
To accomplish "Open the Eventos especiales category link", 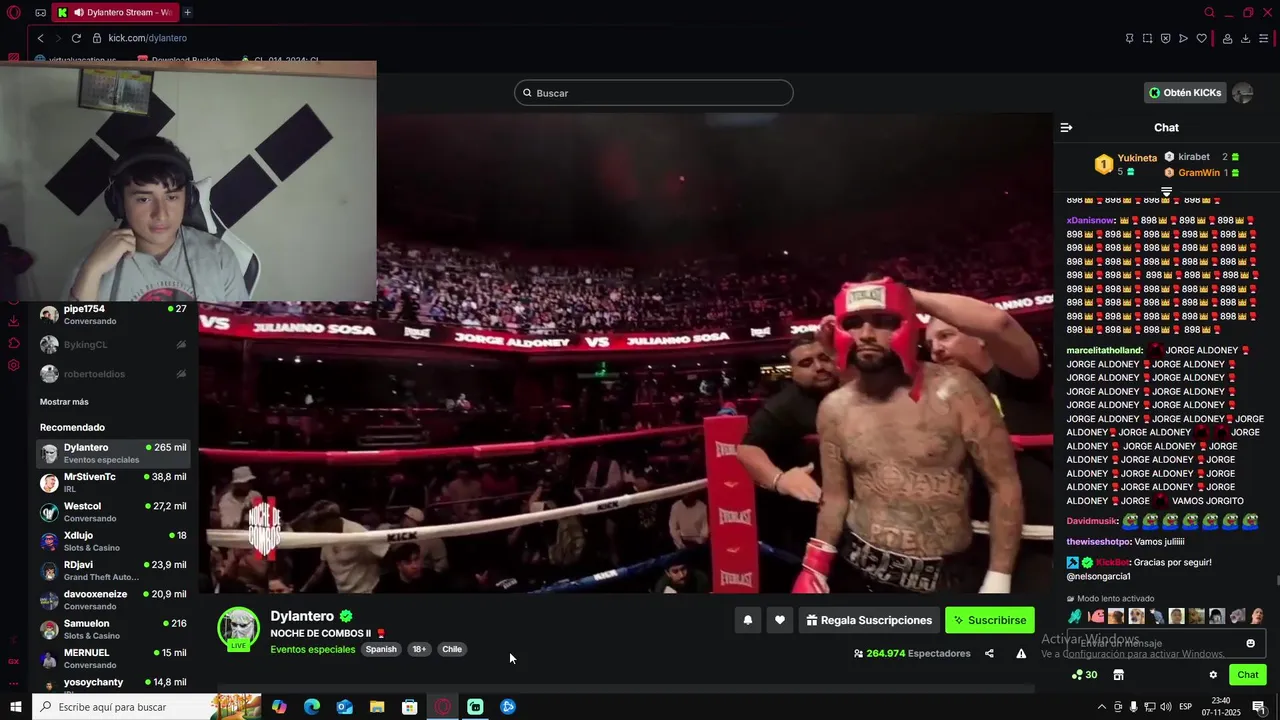I will click(x=313, y=649).
